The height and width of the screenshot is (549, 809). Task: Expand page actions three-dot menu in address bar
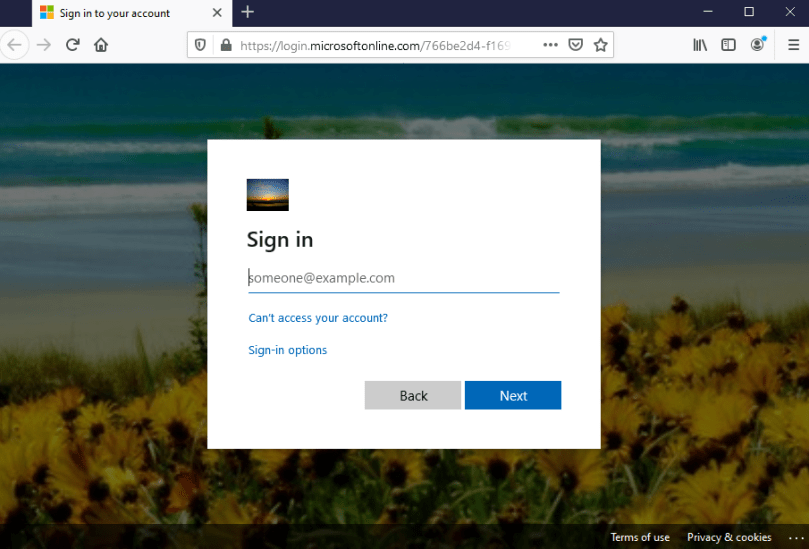[551, 45]
